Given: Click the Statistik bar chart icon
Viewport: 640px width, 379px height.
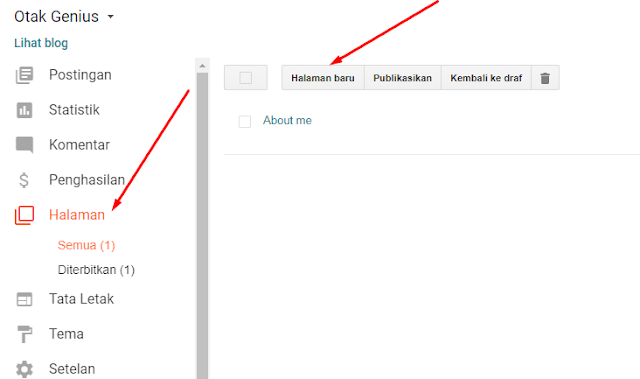Looking at the screenshot, I should 24,110.
